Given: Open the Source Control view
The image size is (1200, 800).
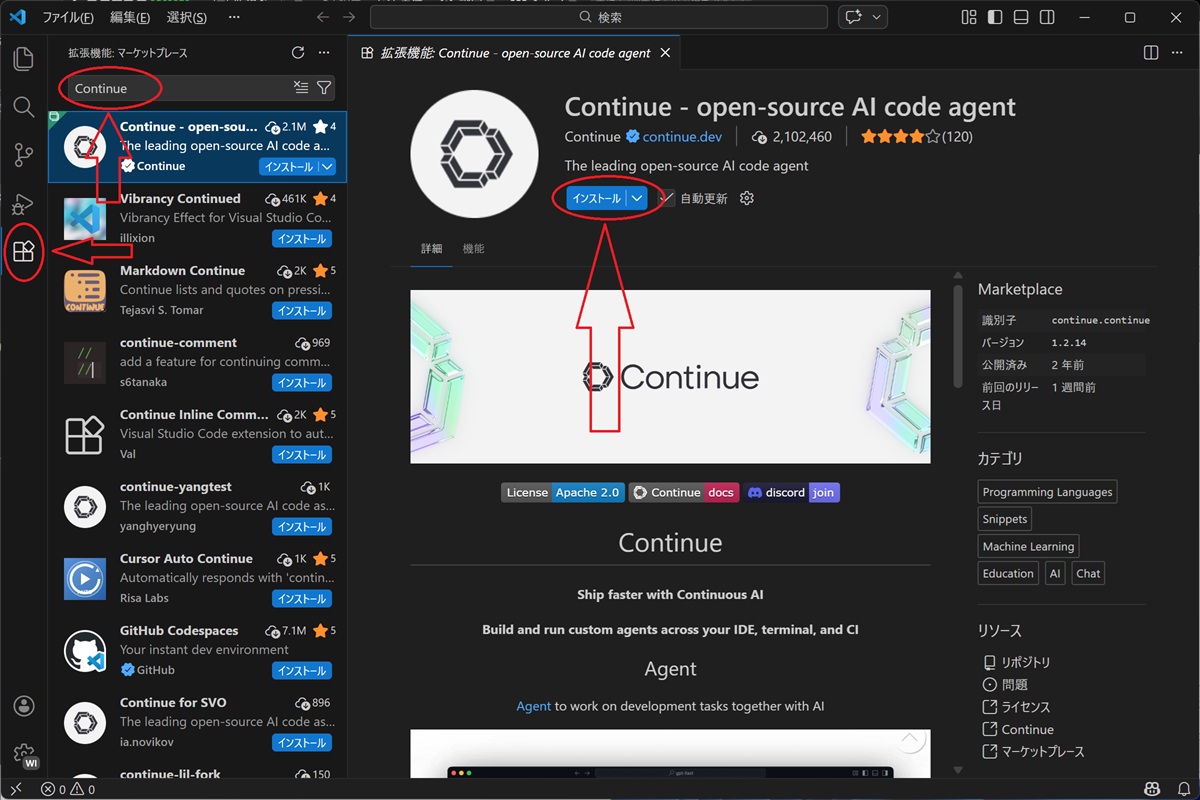Looking at the screenshot, I should point(23,155).
